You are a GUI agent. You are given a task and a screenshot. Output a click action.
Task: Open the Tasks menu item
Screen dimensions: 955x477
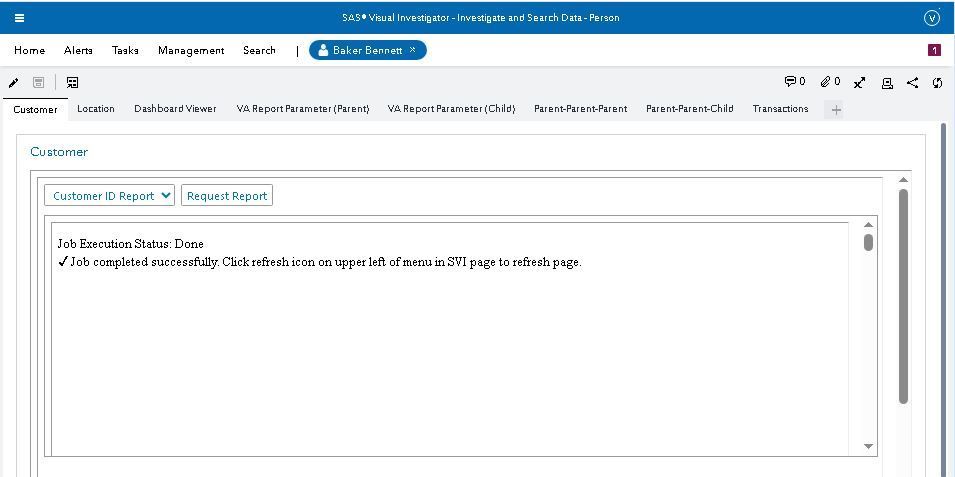point(125,51)
